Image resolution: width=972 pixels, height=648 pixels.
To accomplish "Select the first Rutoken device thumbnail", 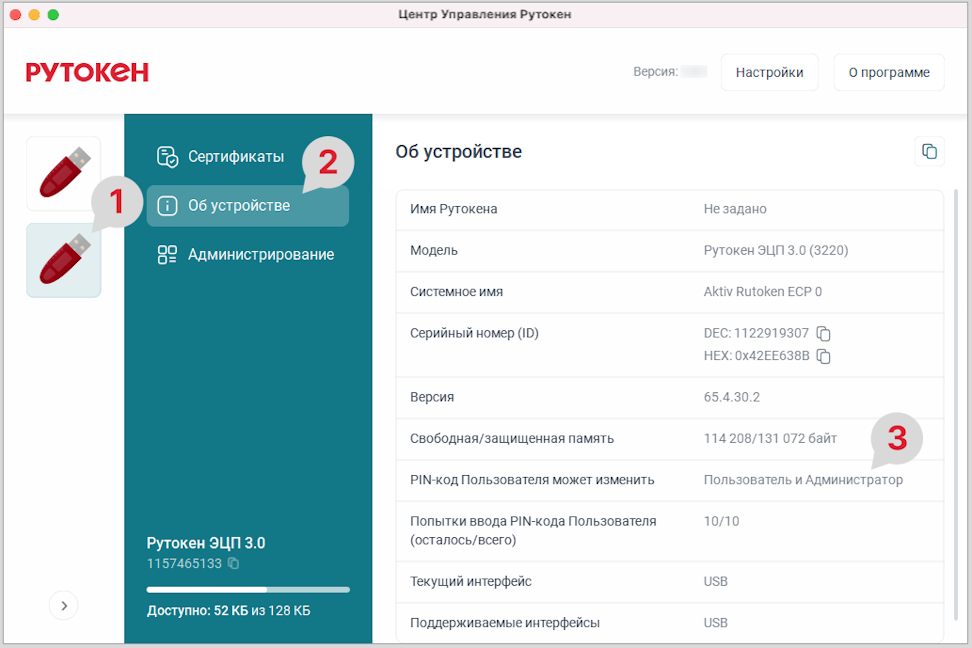I will 64,174.
